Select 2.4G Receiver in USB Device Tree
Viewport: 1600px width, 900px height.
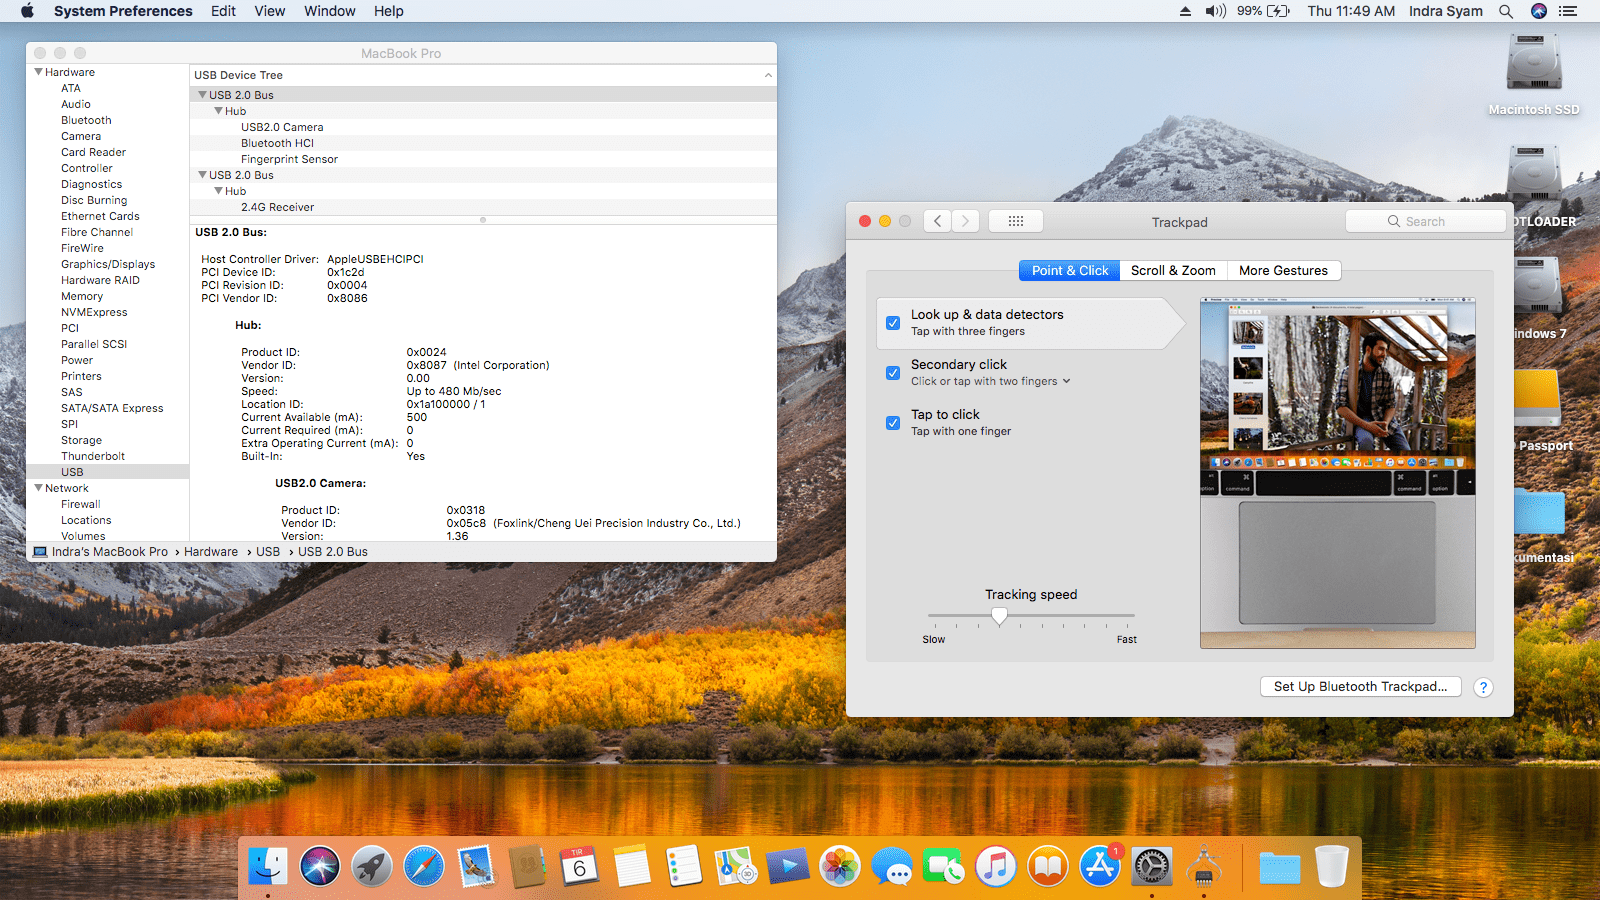point(277,207)
